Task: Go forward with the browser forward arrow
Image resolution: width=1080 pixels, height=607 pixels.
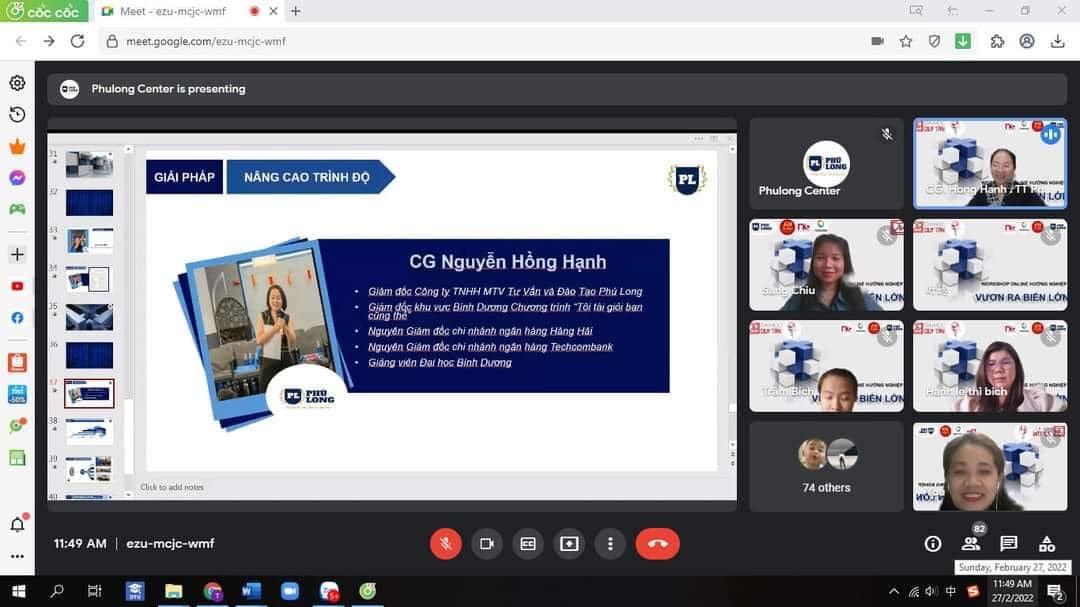Action: pos(48,41)
